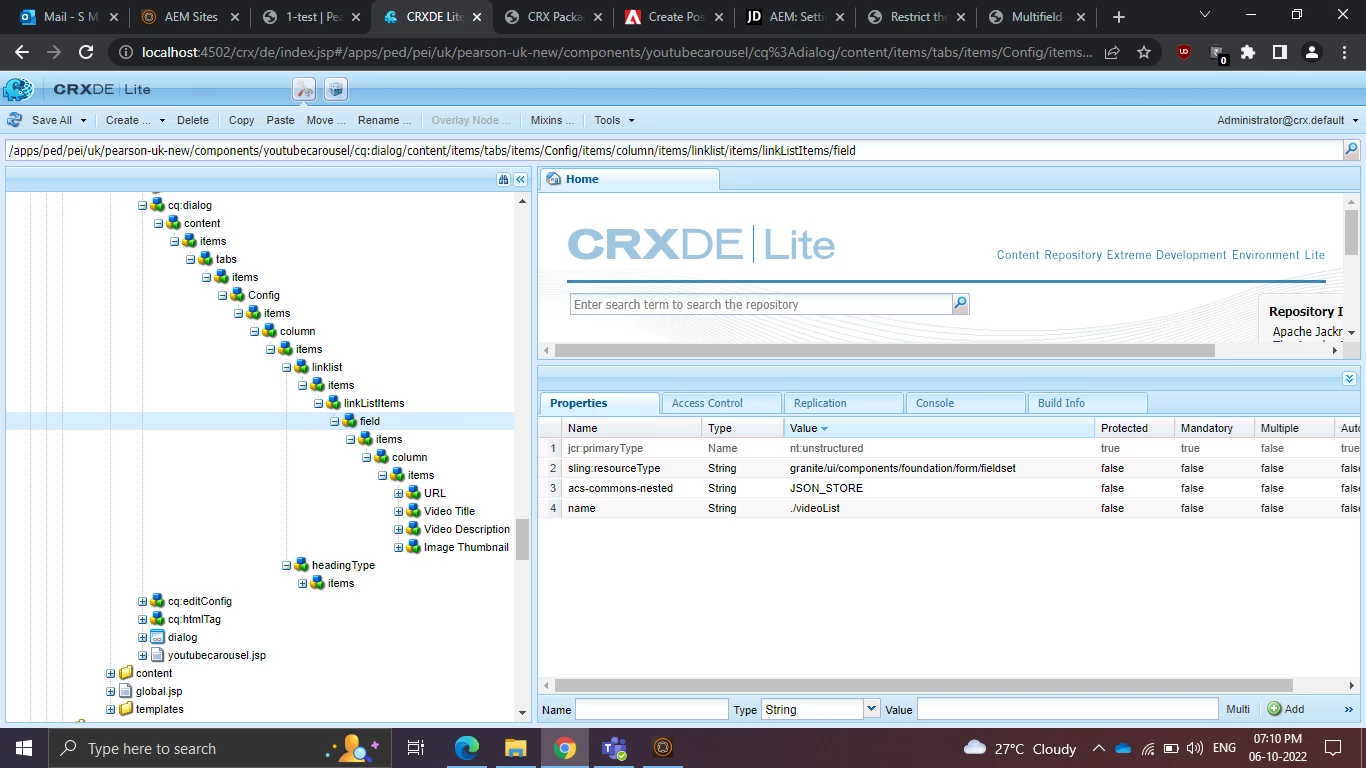The height and width of the screenshot is (768, 1366).
Task: Open the Chrome profile avatar icon
Action: (1314, 53)
